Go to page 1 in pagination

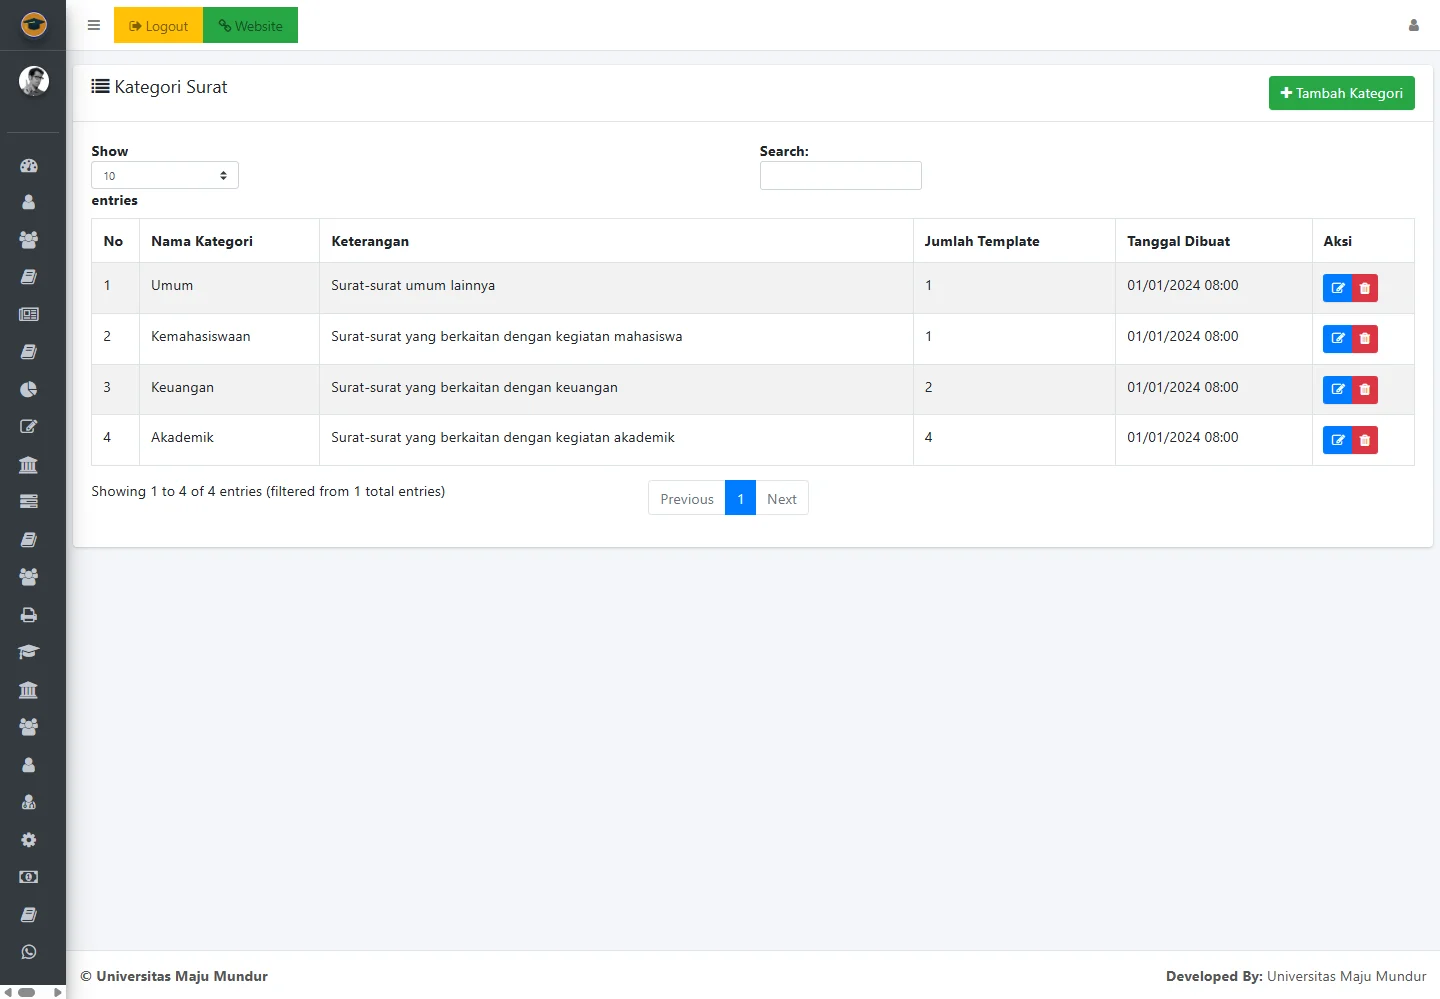point(740,499)
